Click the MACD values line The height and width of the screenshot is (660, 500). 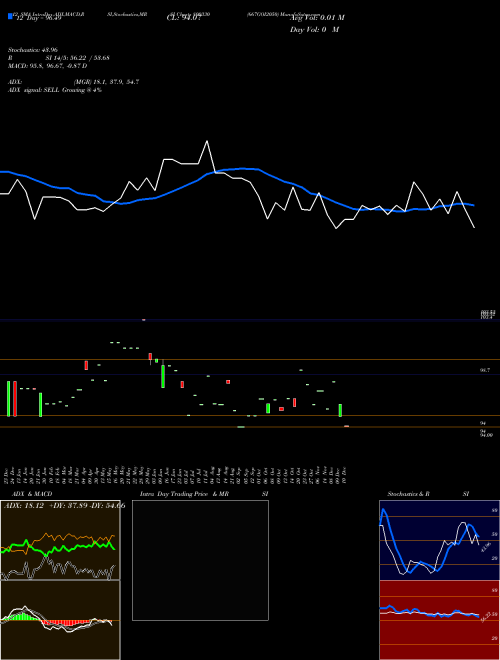click(48, 66)
